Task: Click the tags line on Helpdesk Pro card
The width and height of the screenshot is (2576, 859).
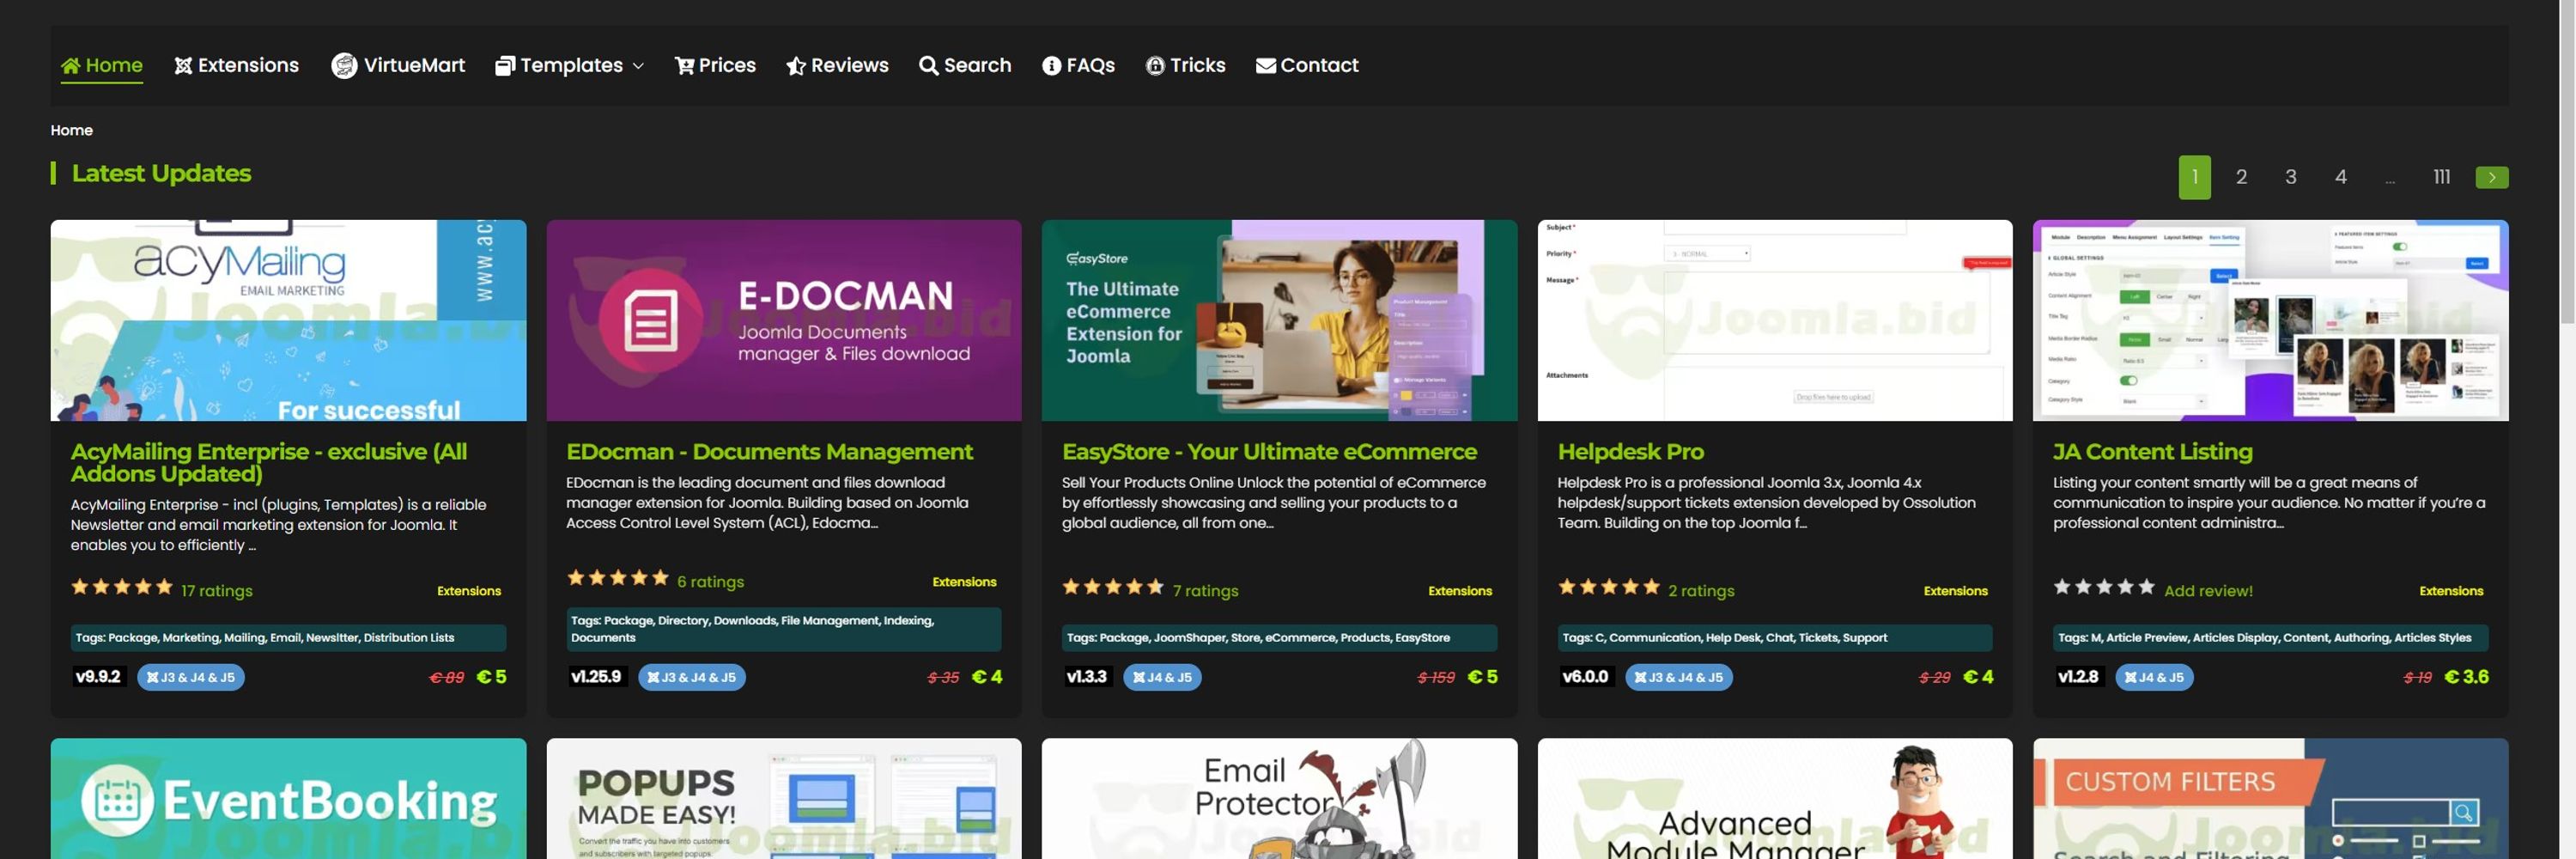Action: (x=1775, y=638)
